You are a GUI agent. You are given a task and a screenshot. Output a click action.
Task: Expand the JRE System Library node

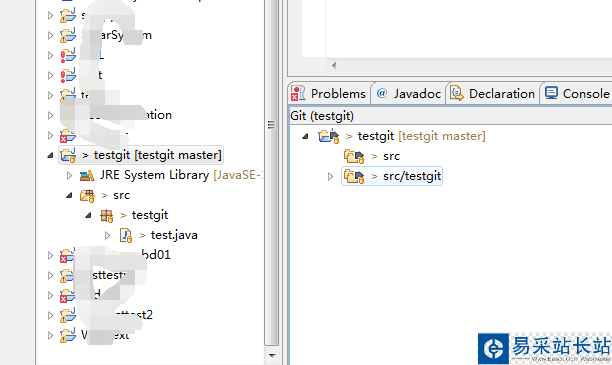point(69,176)
